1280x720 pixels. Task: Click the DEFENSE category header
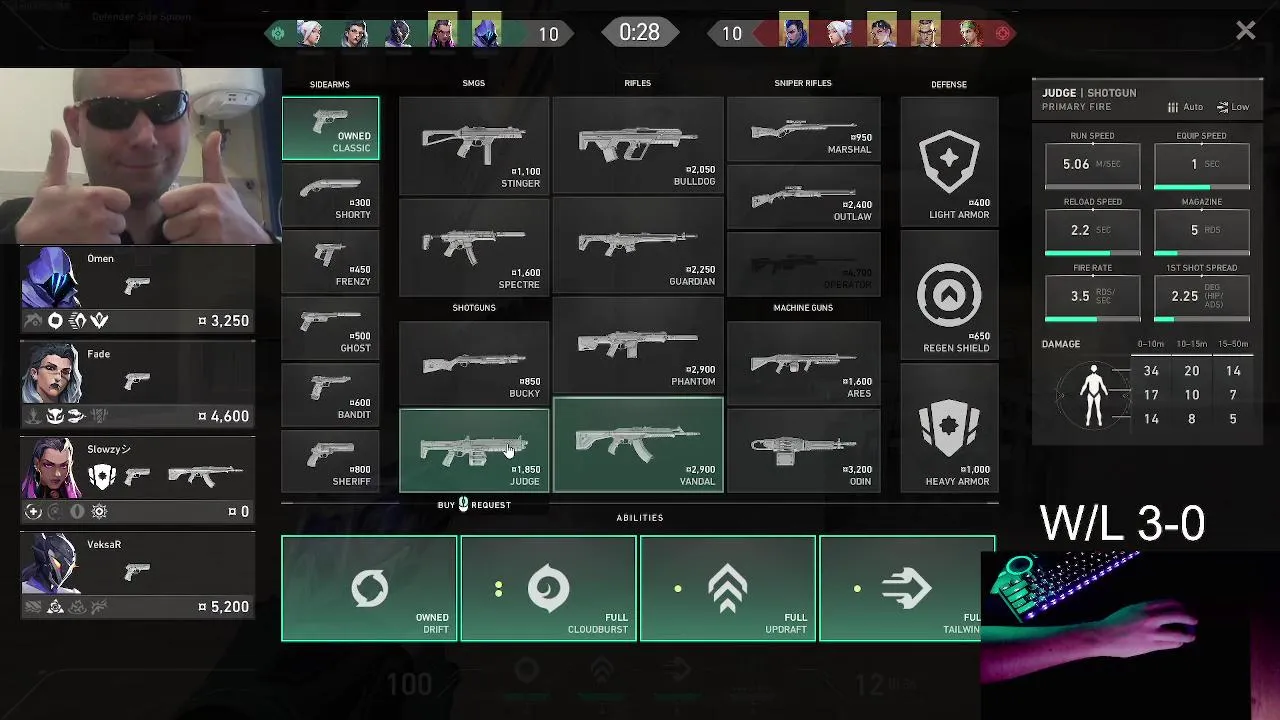pyautogui.click(x=949, y=85)
